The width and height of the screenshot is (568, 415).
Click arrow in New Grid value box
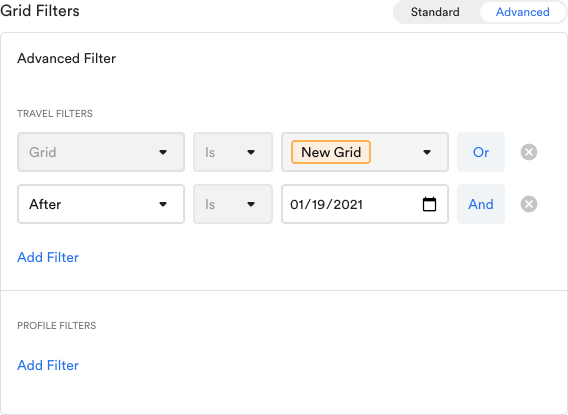427,152
